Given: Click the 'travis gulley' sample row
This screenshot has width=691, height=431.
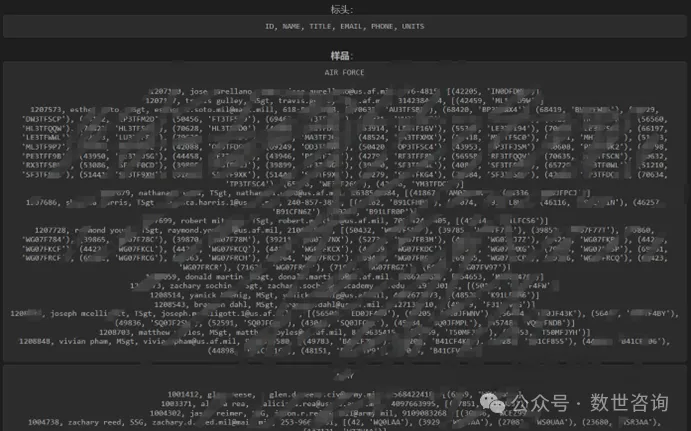Looking at the screenshot, I should [x=345, y=100].
